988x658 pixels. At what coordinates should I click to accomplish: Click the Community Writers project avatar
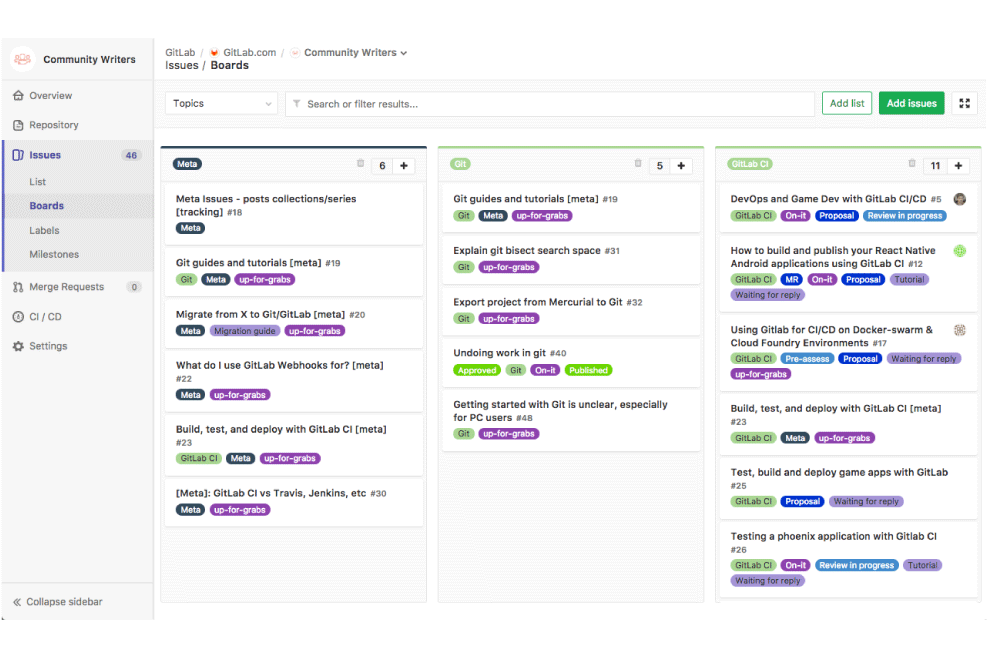[x=23, y=59]
